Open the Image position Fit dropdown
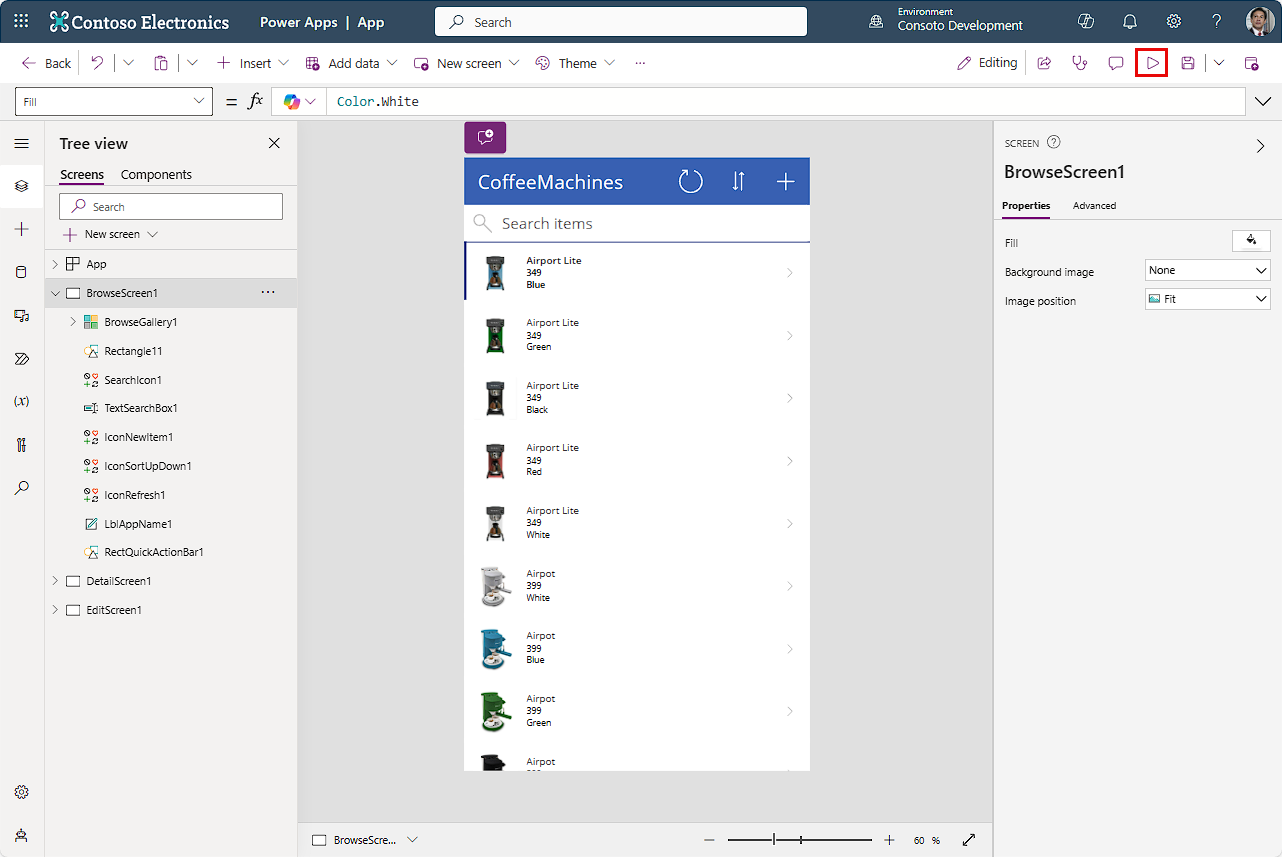 (1207, 299)
